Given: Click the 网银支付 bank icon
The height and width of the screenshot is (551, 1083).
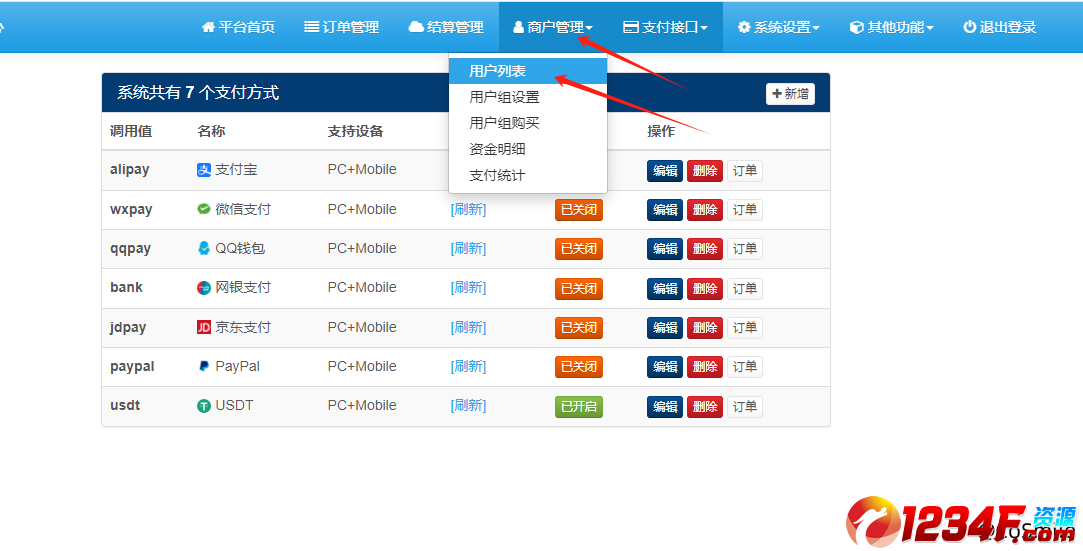Looking at the screenshot, I should click(x=204, y=288).
